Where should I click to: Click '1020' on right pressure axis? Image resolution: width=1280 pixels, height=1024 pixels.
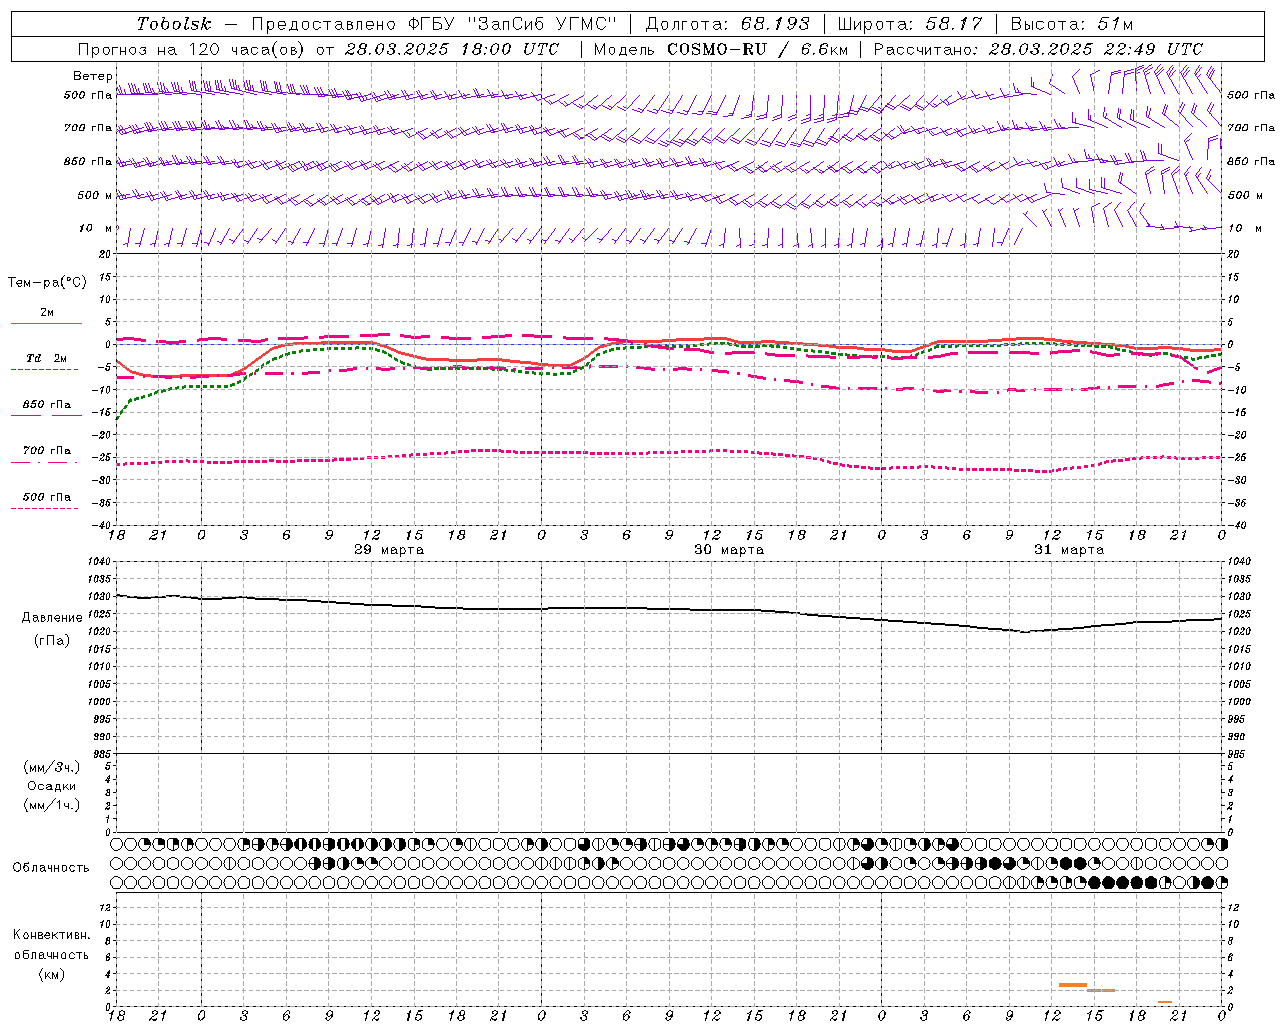click(x=1239, y=632)
